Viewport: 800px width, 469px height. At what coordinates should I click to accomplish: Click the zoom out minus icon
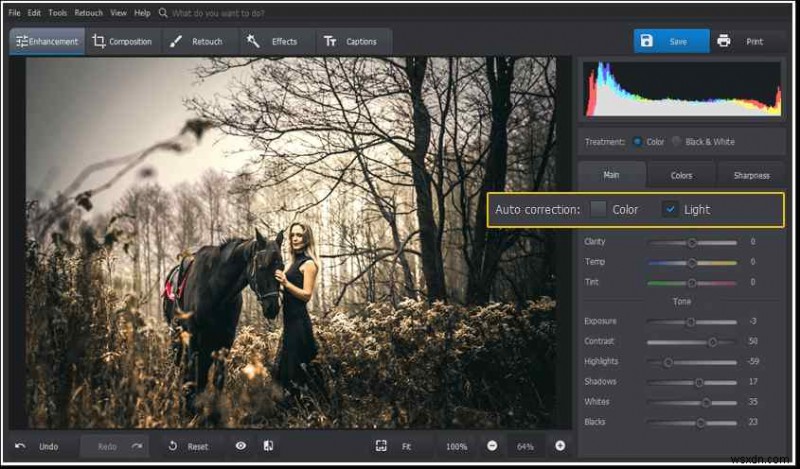coord(492,446)
